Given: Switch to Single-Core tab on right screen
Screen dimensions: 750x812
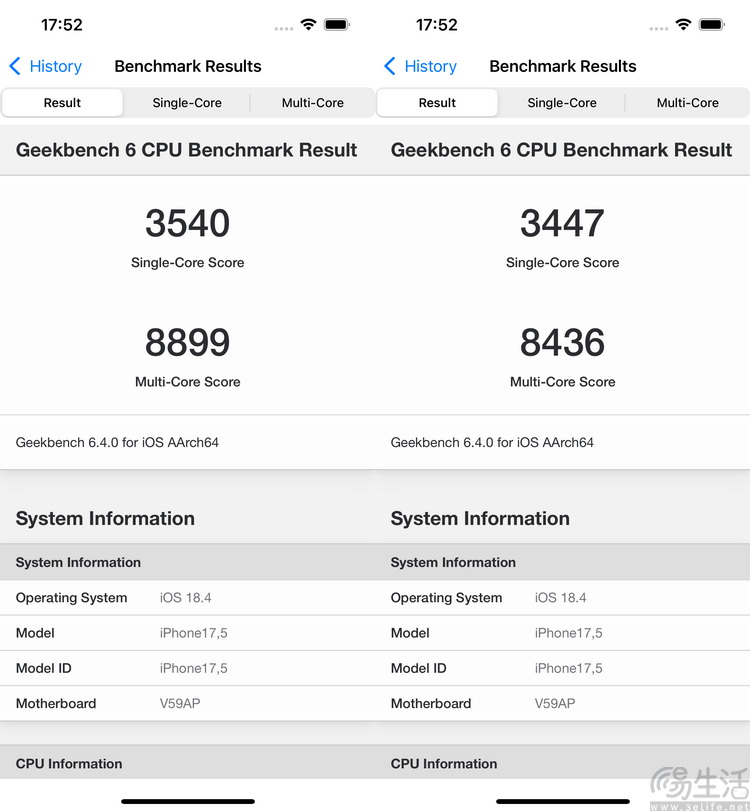Looking at the screenshot, I should point(562,103).
